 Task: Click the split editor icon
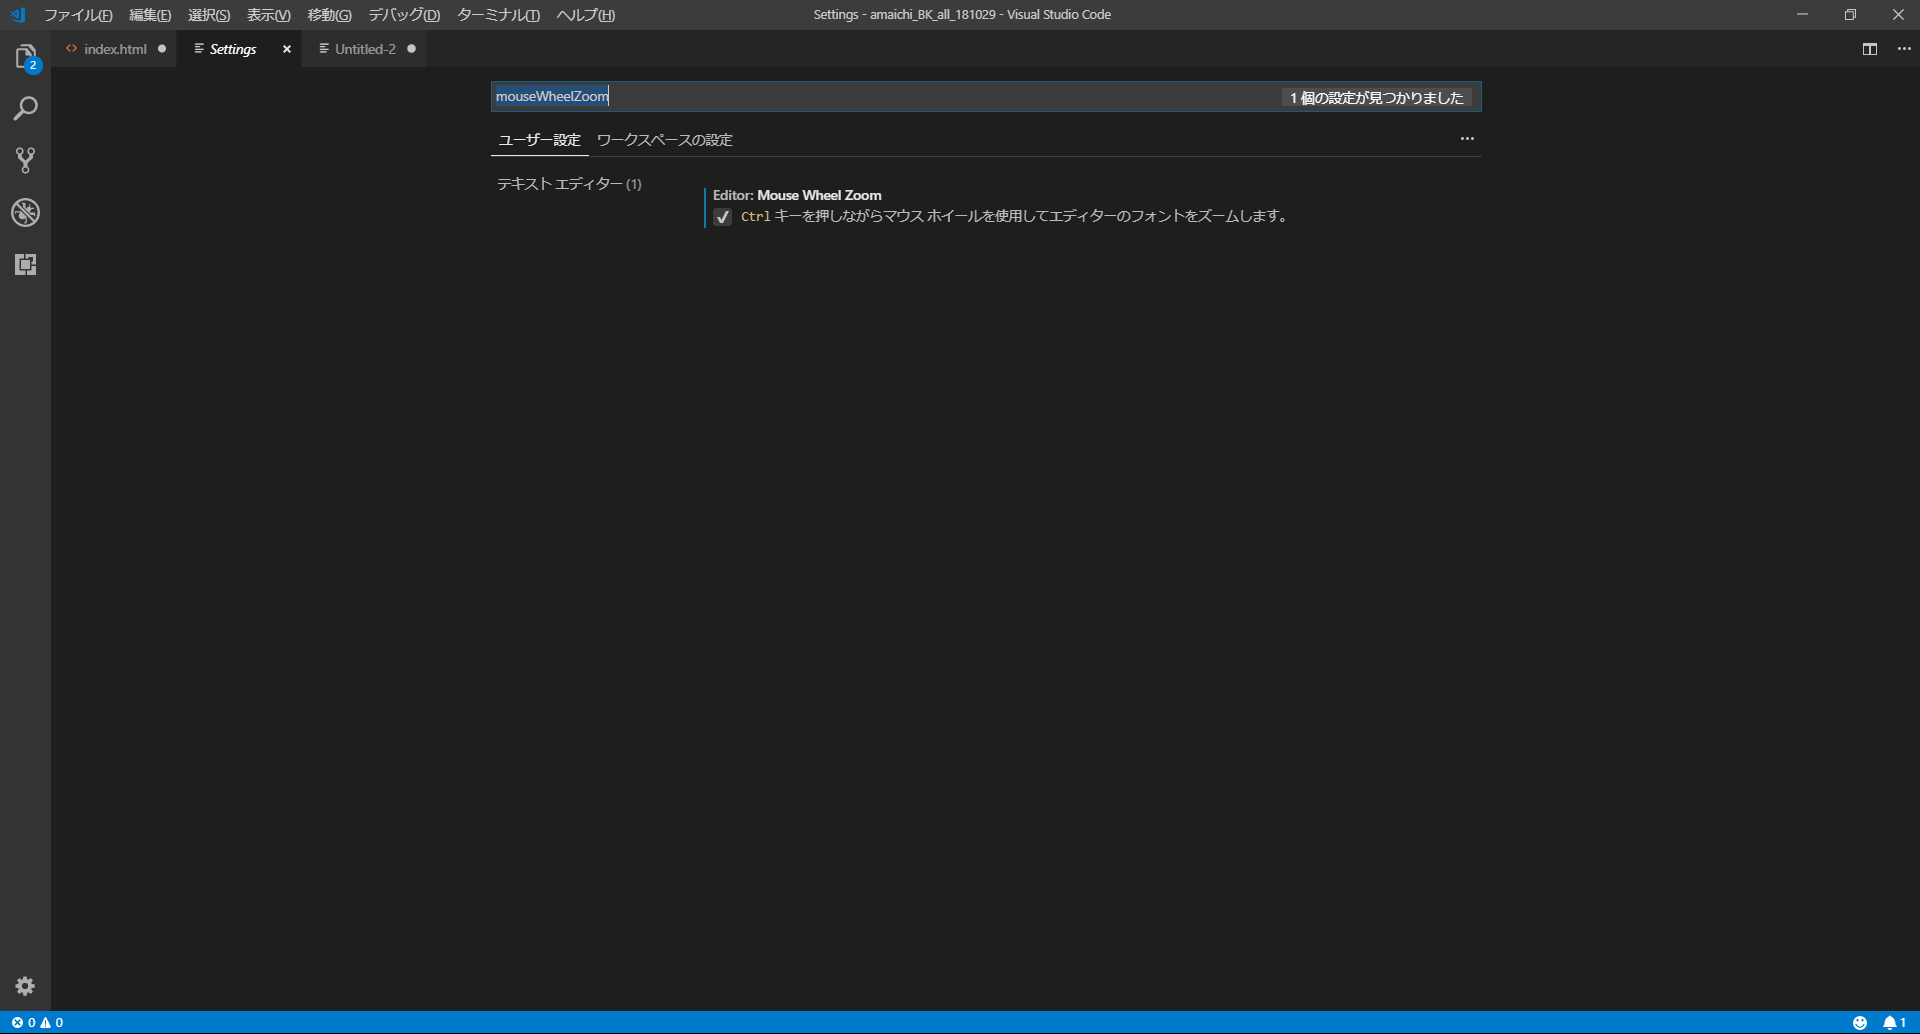tap(1870, 49)
